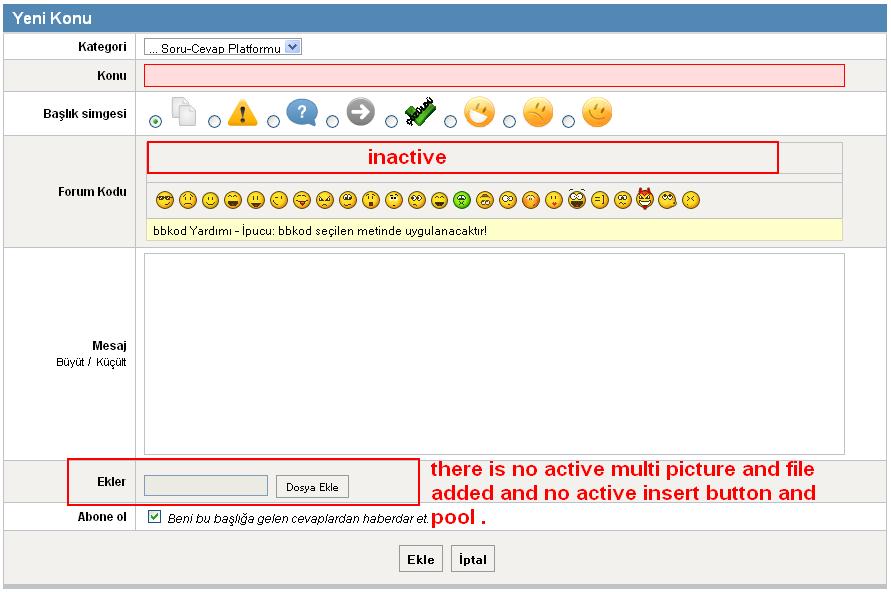This screenshot has height=592, width=891.
Task: Insert the sunglasses smiley emoticon
Action: [x=164, y=200]
